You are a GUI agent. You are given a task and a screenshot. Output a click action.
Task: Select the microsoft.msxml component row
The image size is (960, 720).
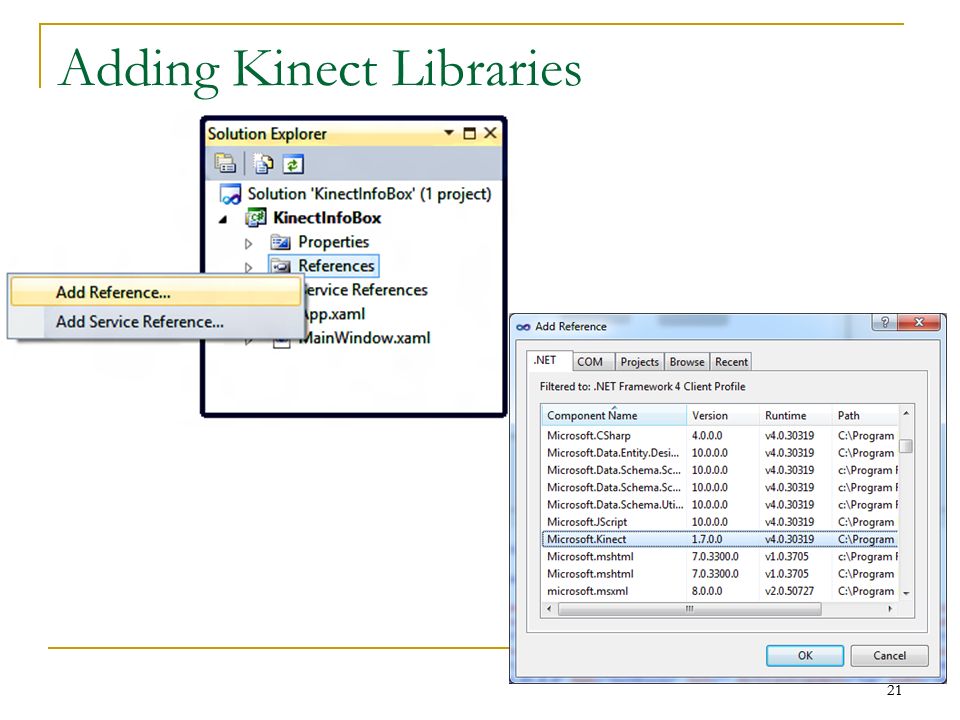[x=720, y=591]
